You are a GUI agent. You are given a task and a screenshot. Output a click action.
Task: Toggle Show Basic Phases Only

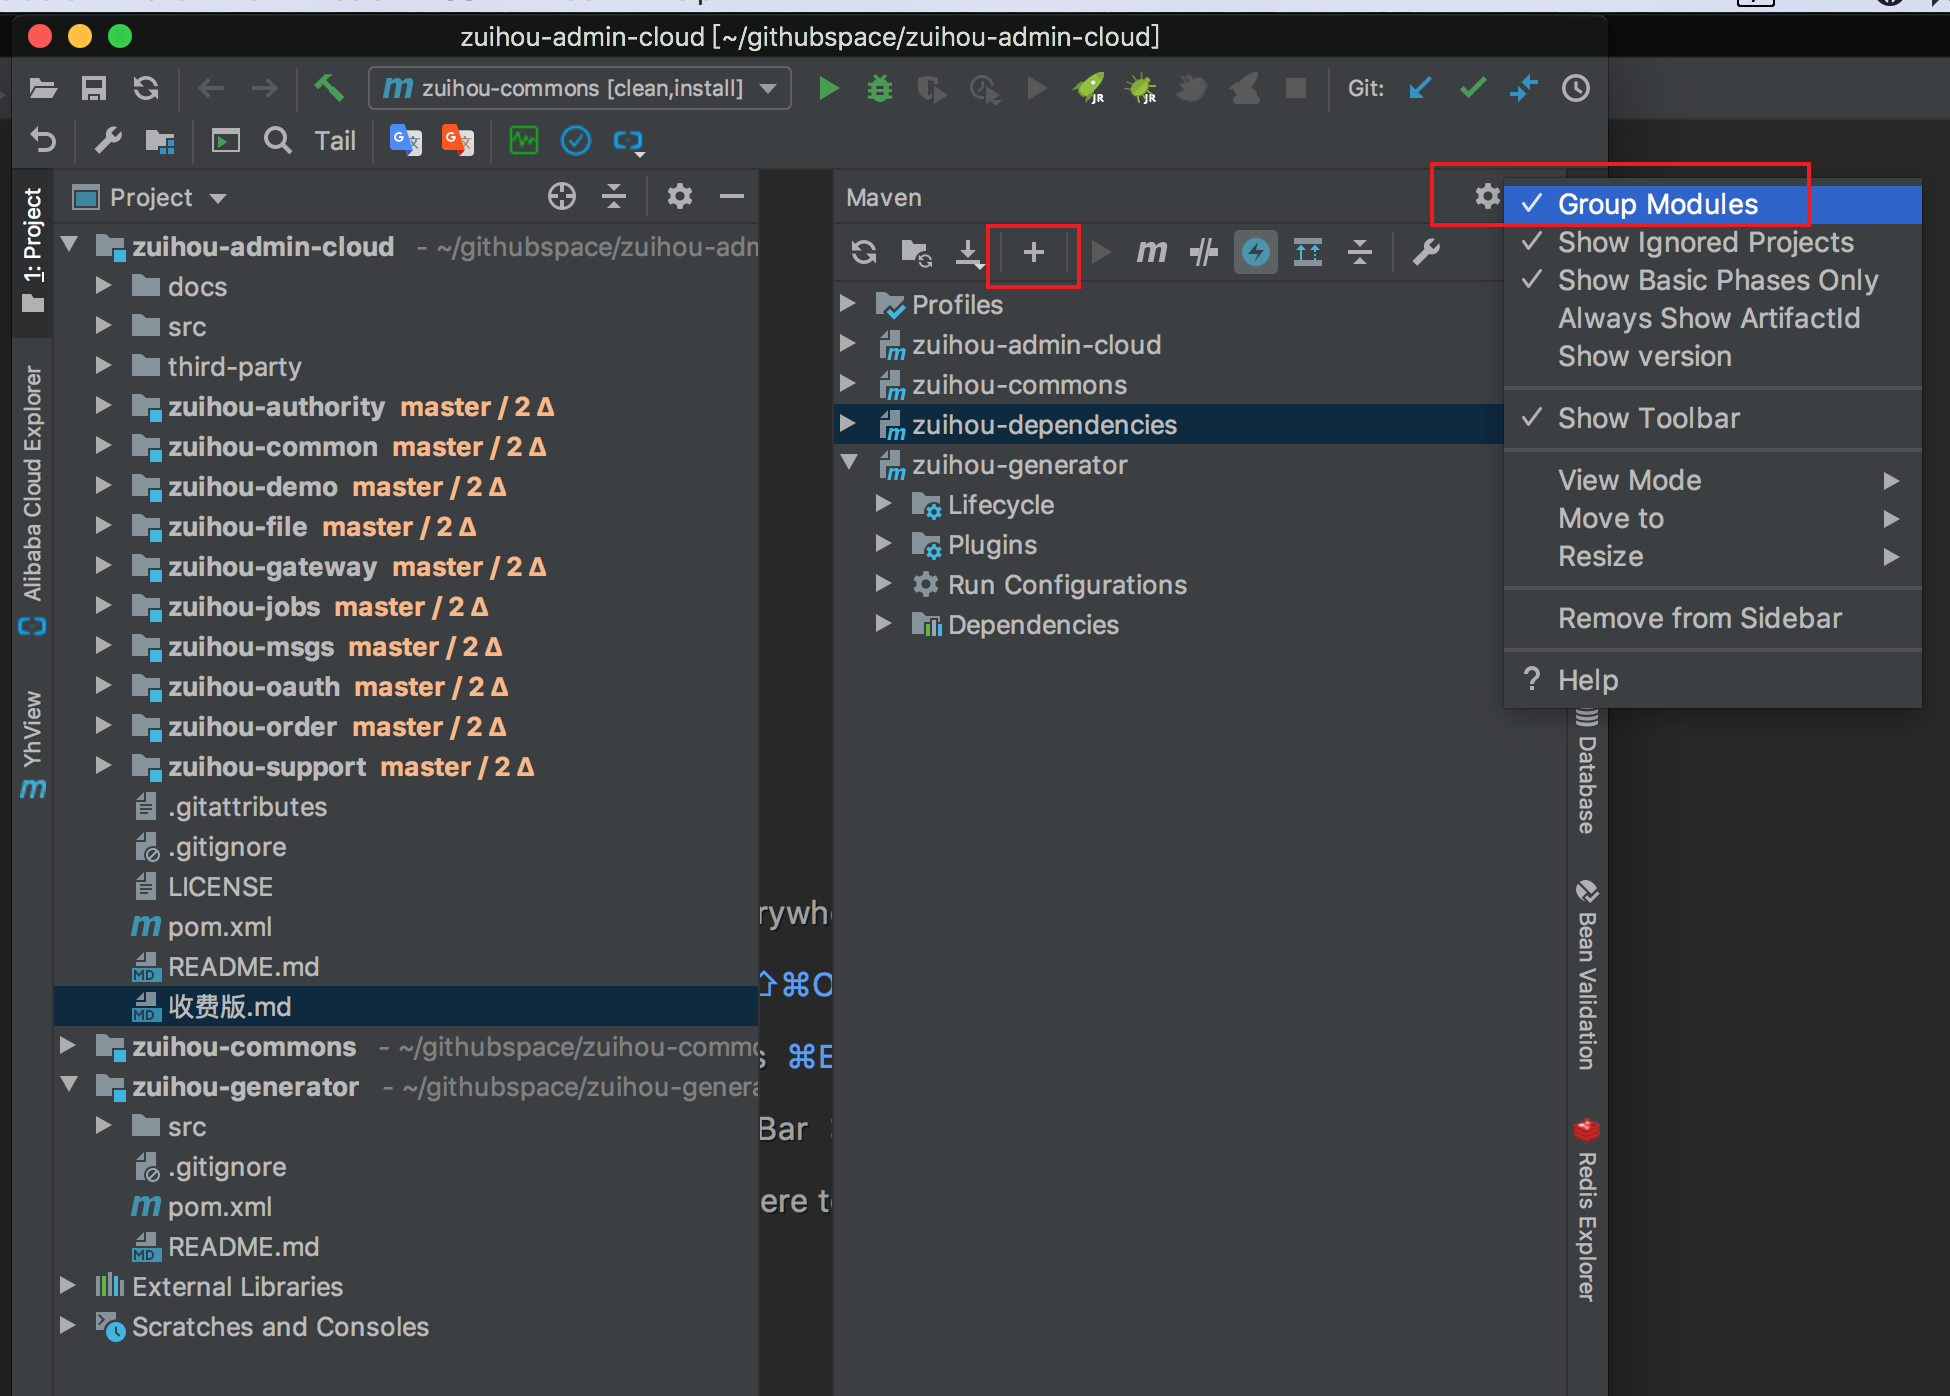1712,280
